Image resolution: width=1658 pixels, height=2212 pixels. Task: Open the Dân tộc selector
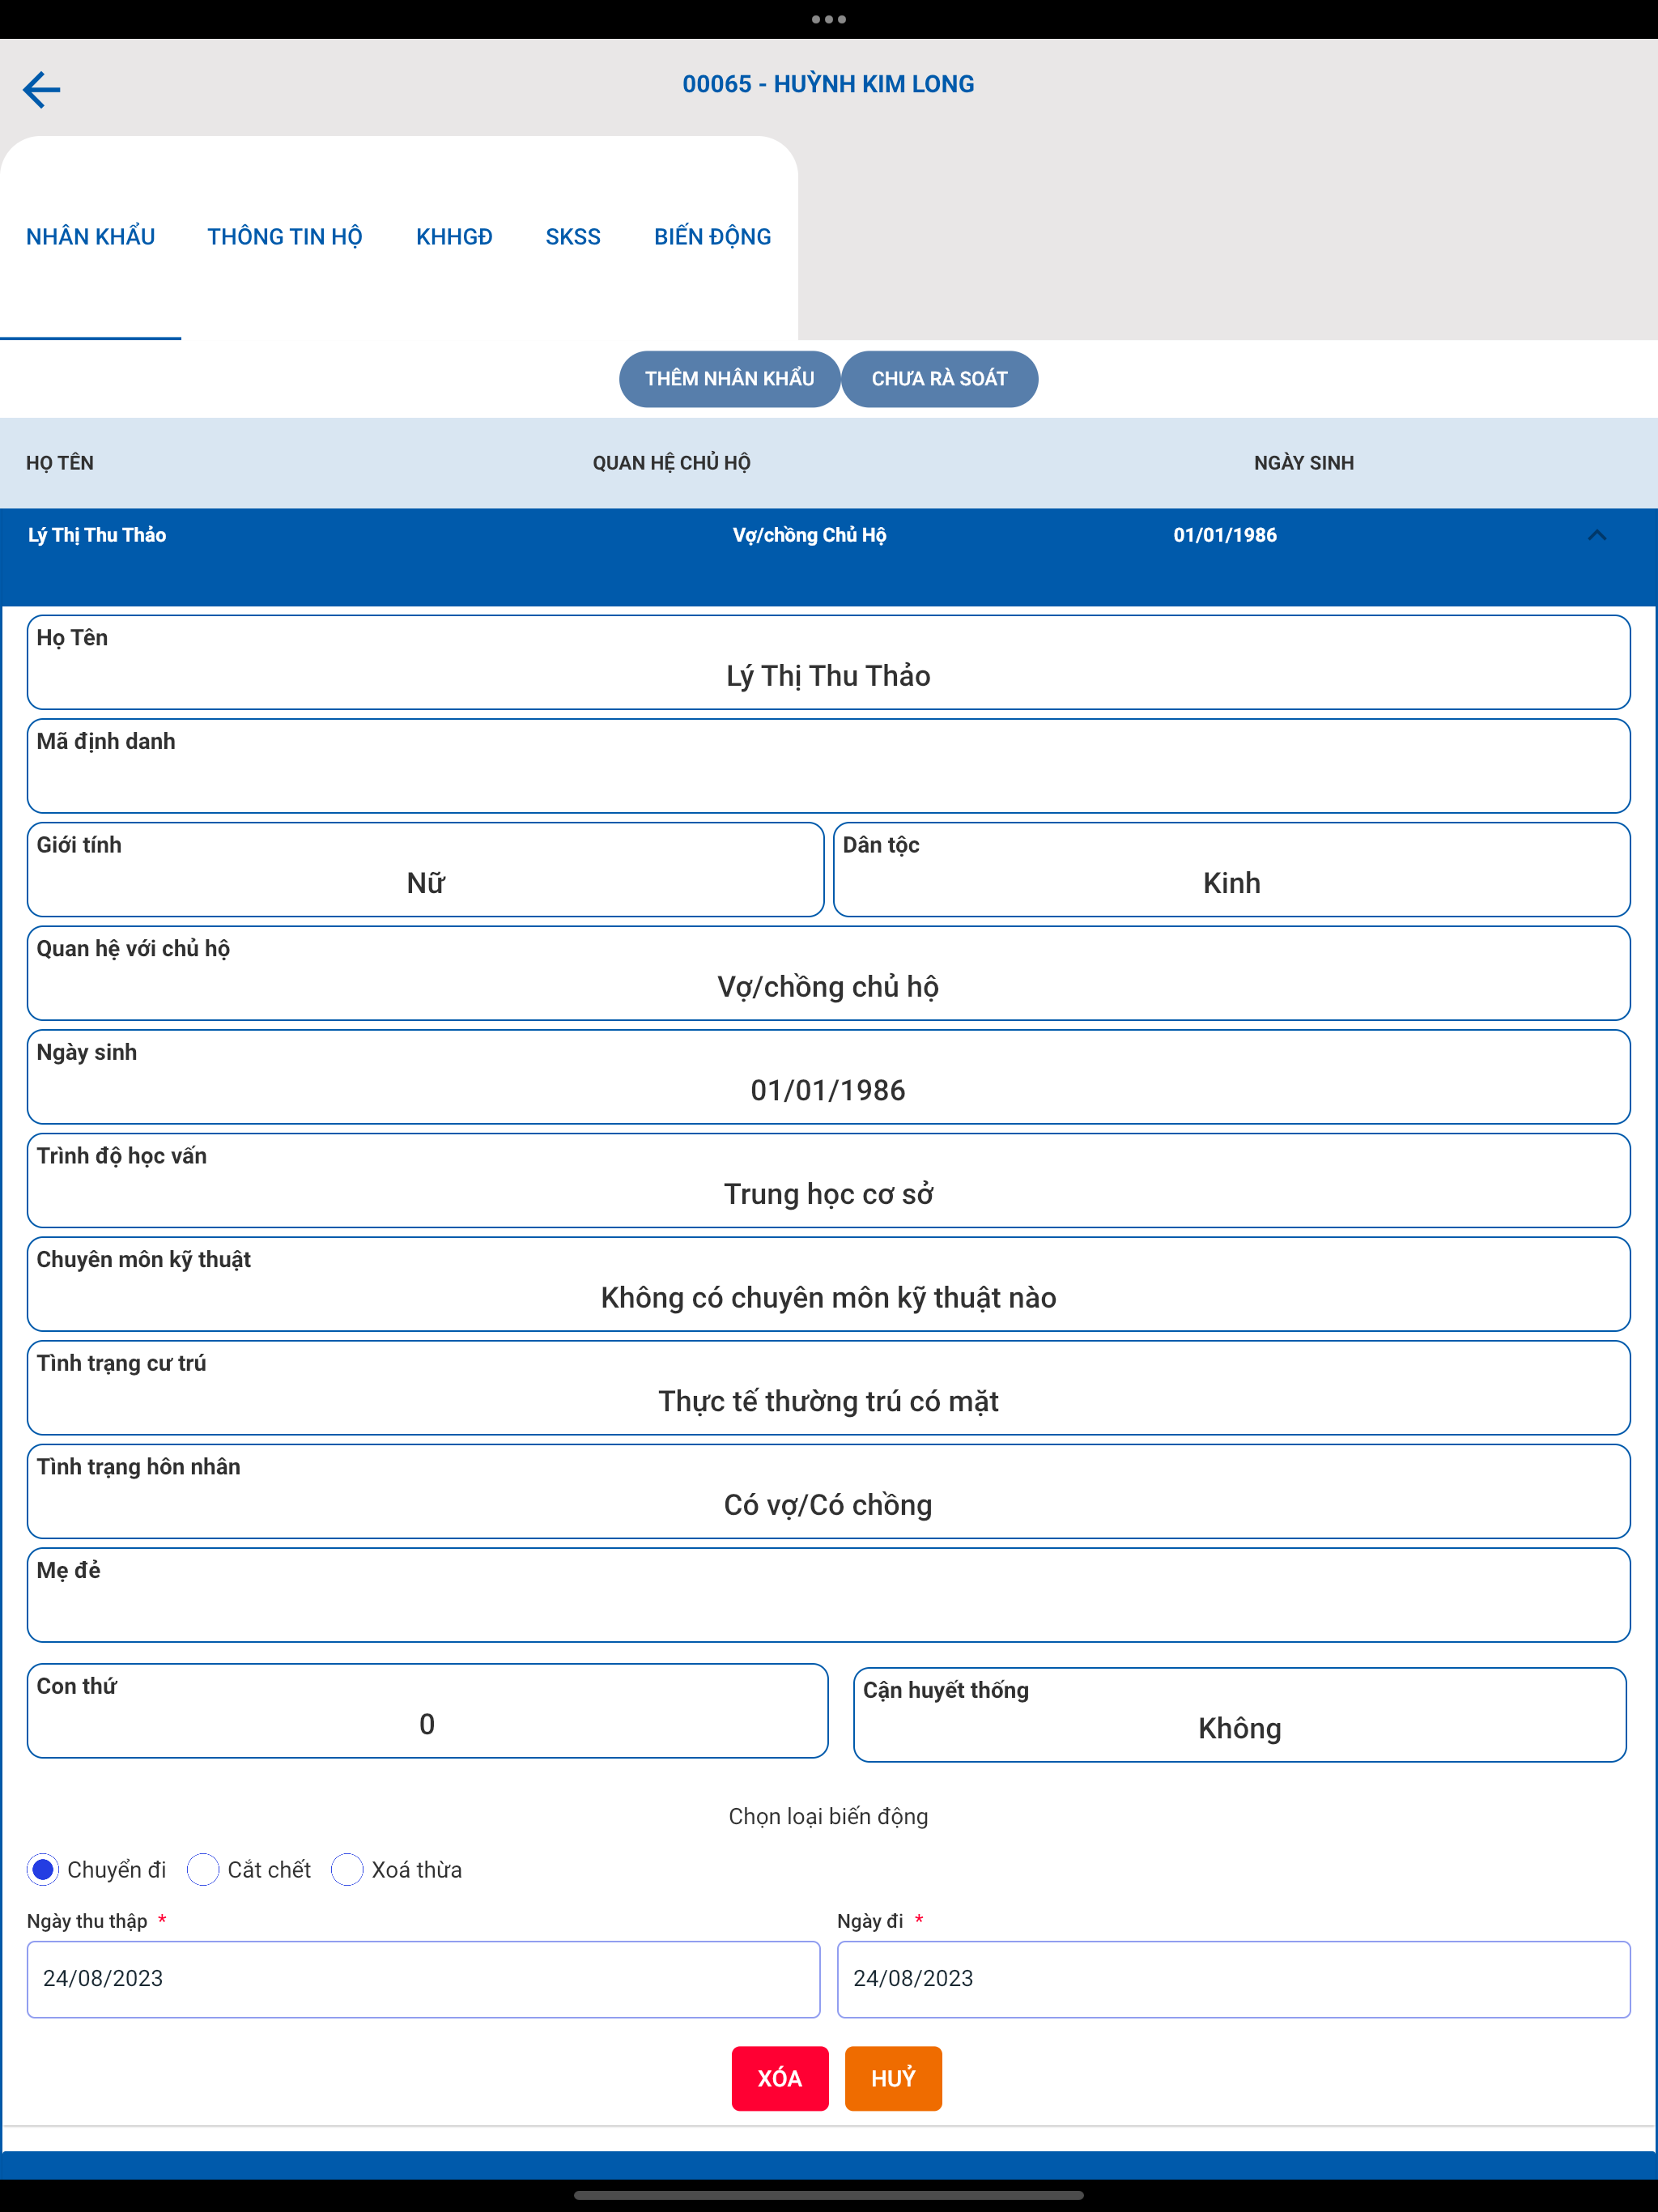1232,869
